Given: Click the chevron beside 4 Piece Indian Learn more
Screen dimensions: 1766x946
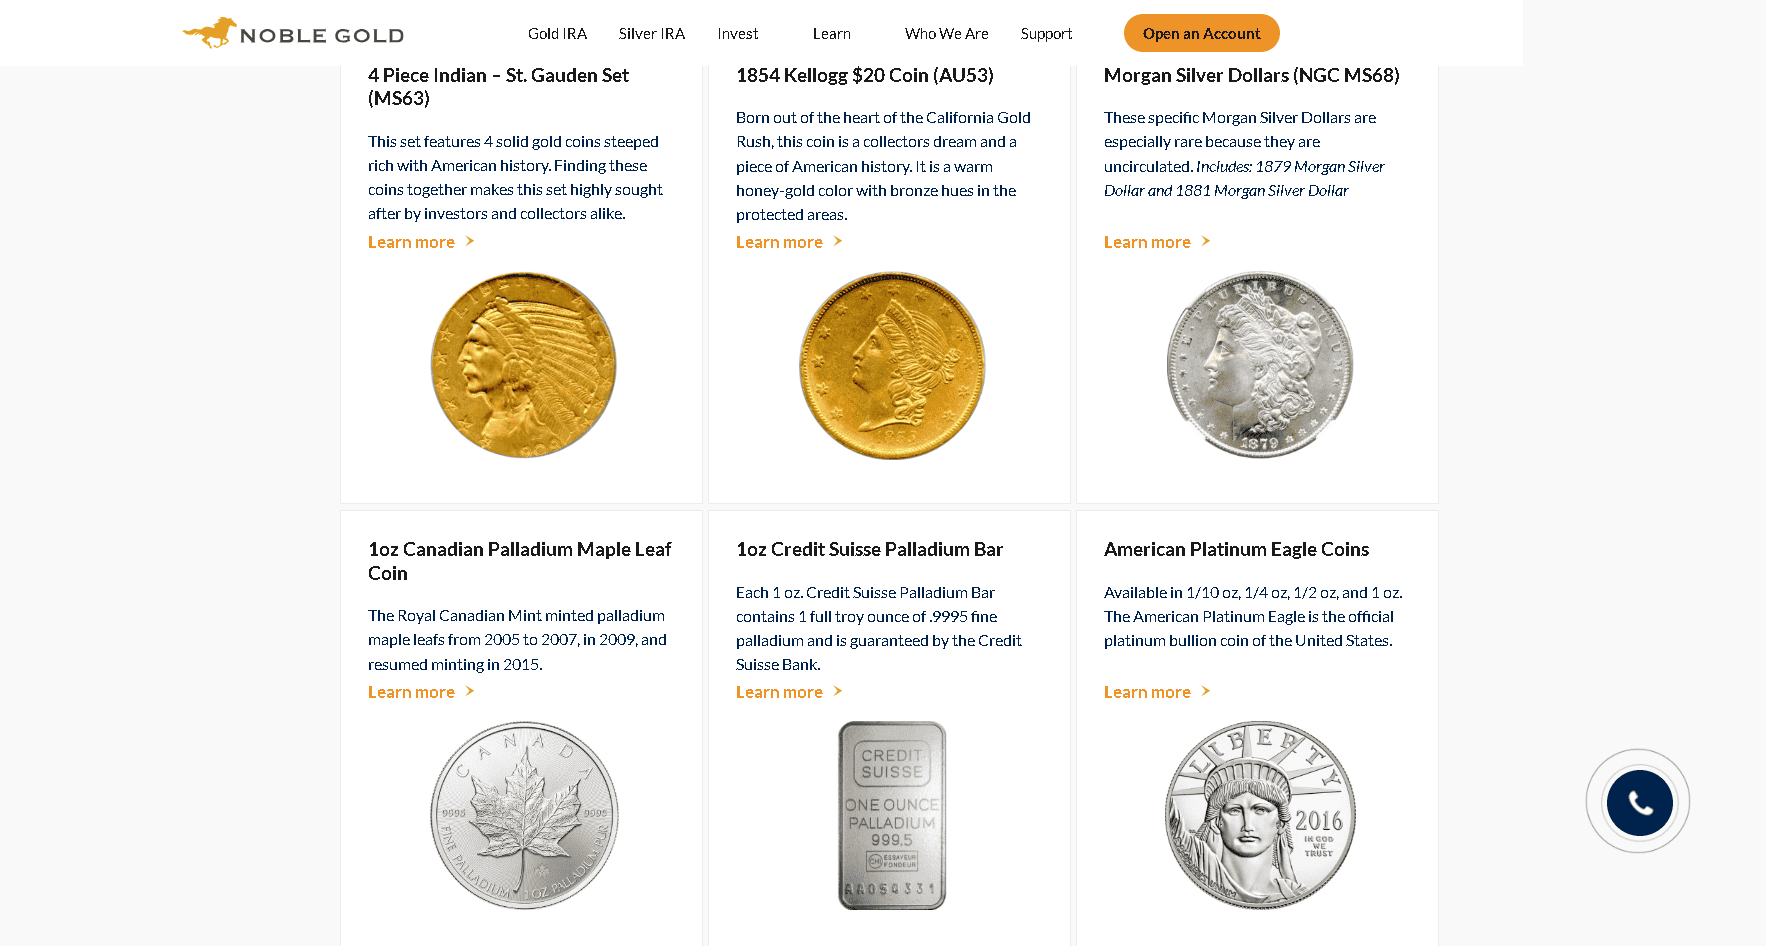Looking at the screenshot, I should point(468,241).
